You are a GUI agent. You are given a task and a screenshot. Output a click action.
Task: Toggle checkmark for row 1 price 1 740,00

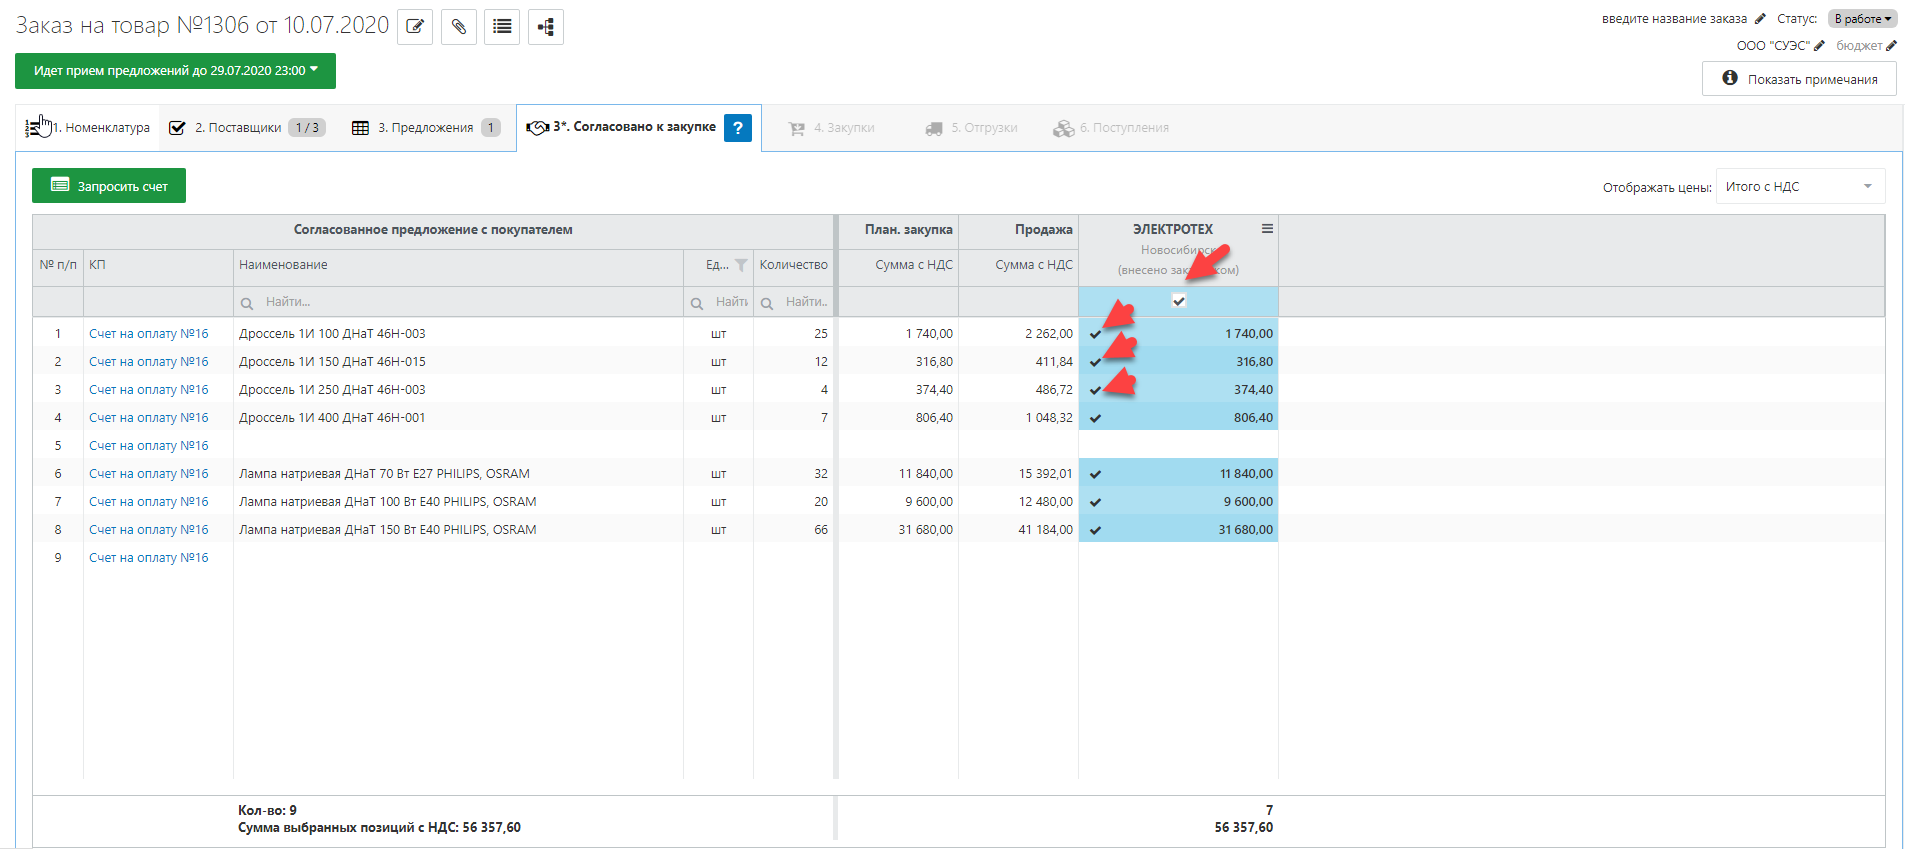click(x=1096, y=334)
